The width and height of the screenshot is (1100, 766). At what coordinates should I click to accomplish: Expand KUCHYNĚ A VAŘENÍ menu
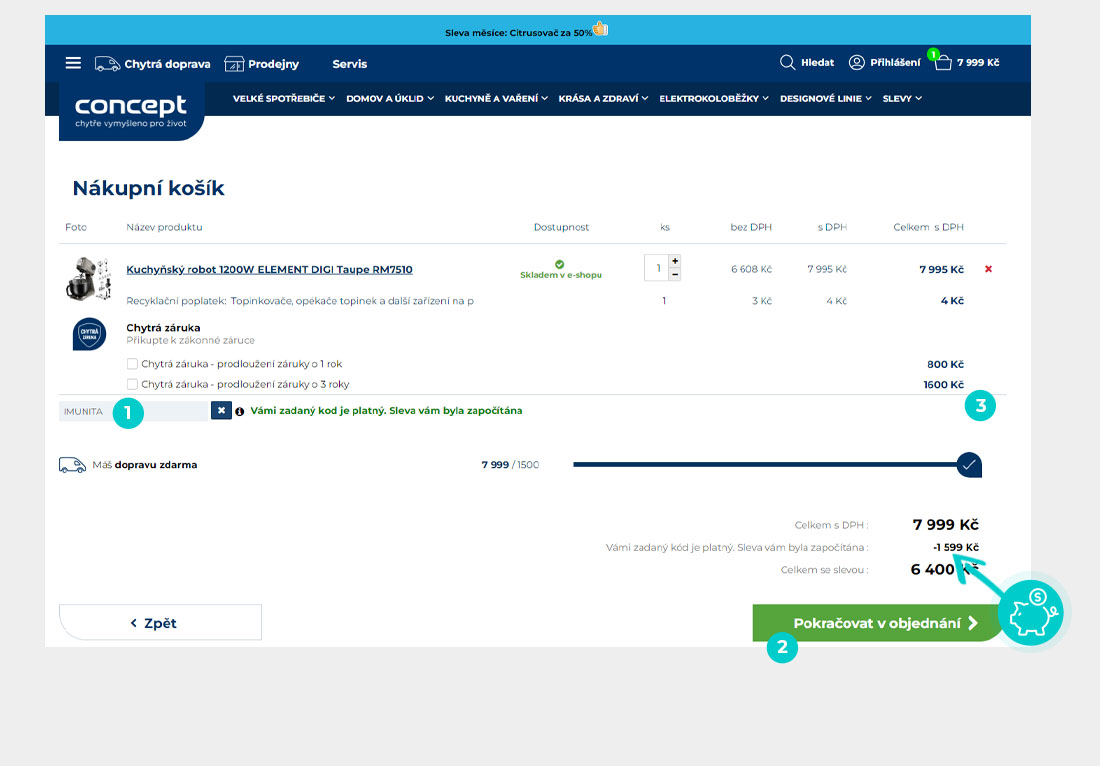point(497,99)
